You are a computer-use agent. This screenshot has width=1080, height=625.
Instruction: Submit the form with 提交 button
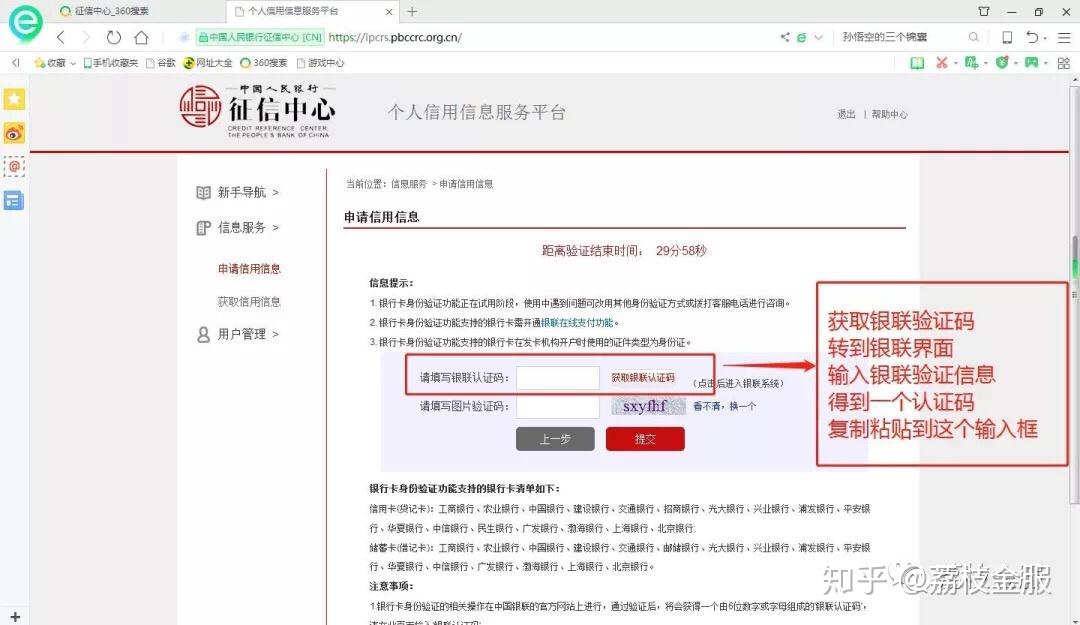point(645,439)
